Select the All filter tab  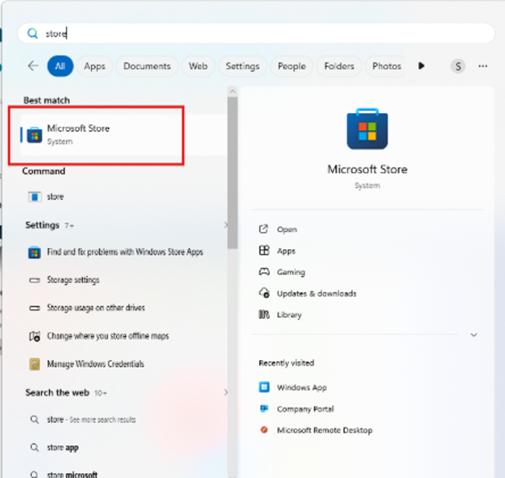tap(60, 66)
